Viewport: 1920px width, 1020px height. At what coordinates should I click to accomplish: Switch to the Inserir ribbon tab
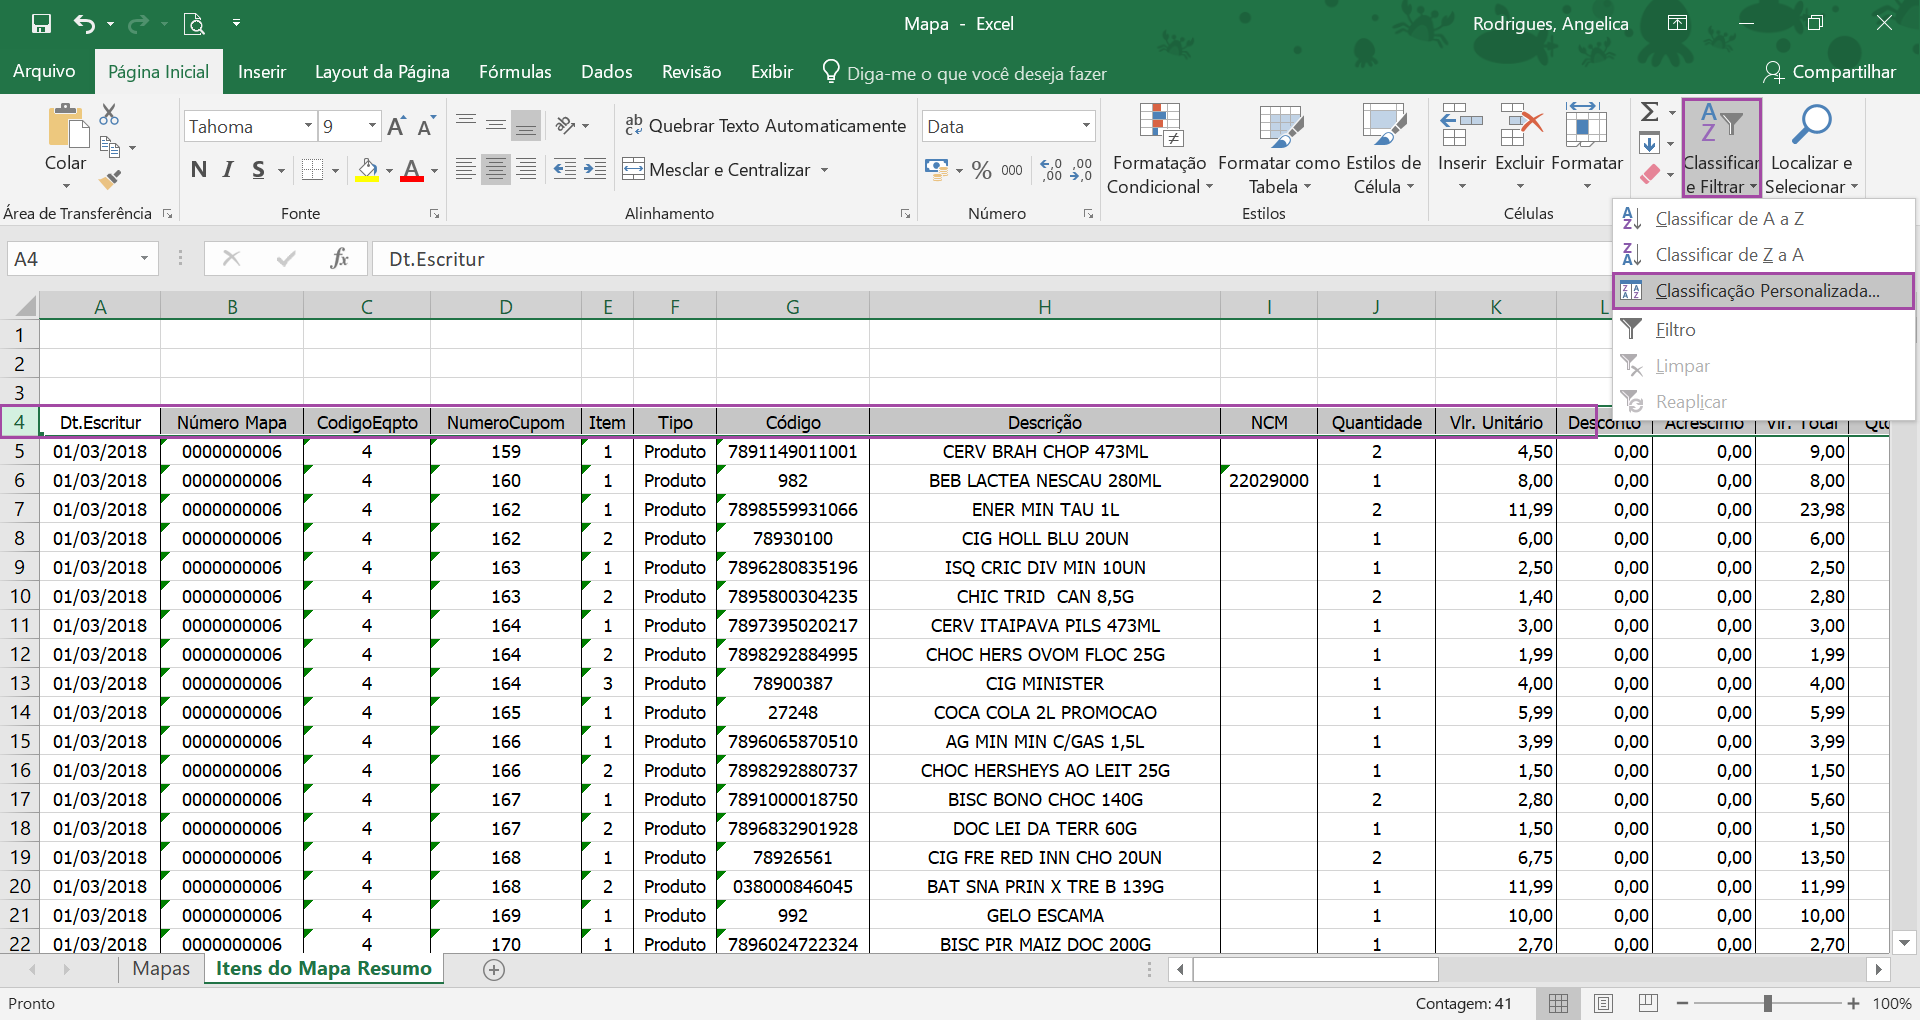(x=262, y=72)
